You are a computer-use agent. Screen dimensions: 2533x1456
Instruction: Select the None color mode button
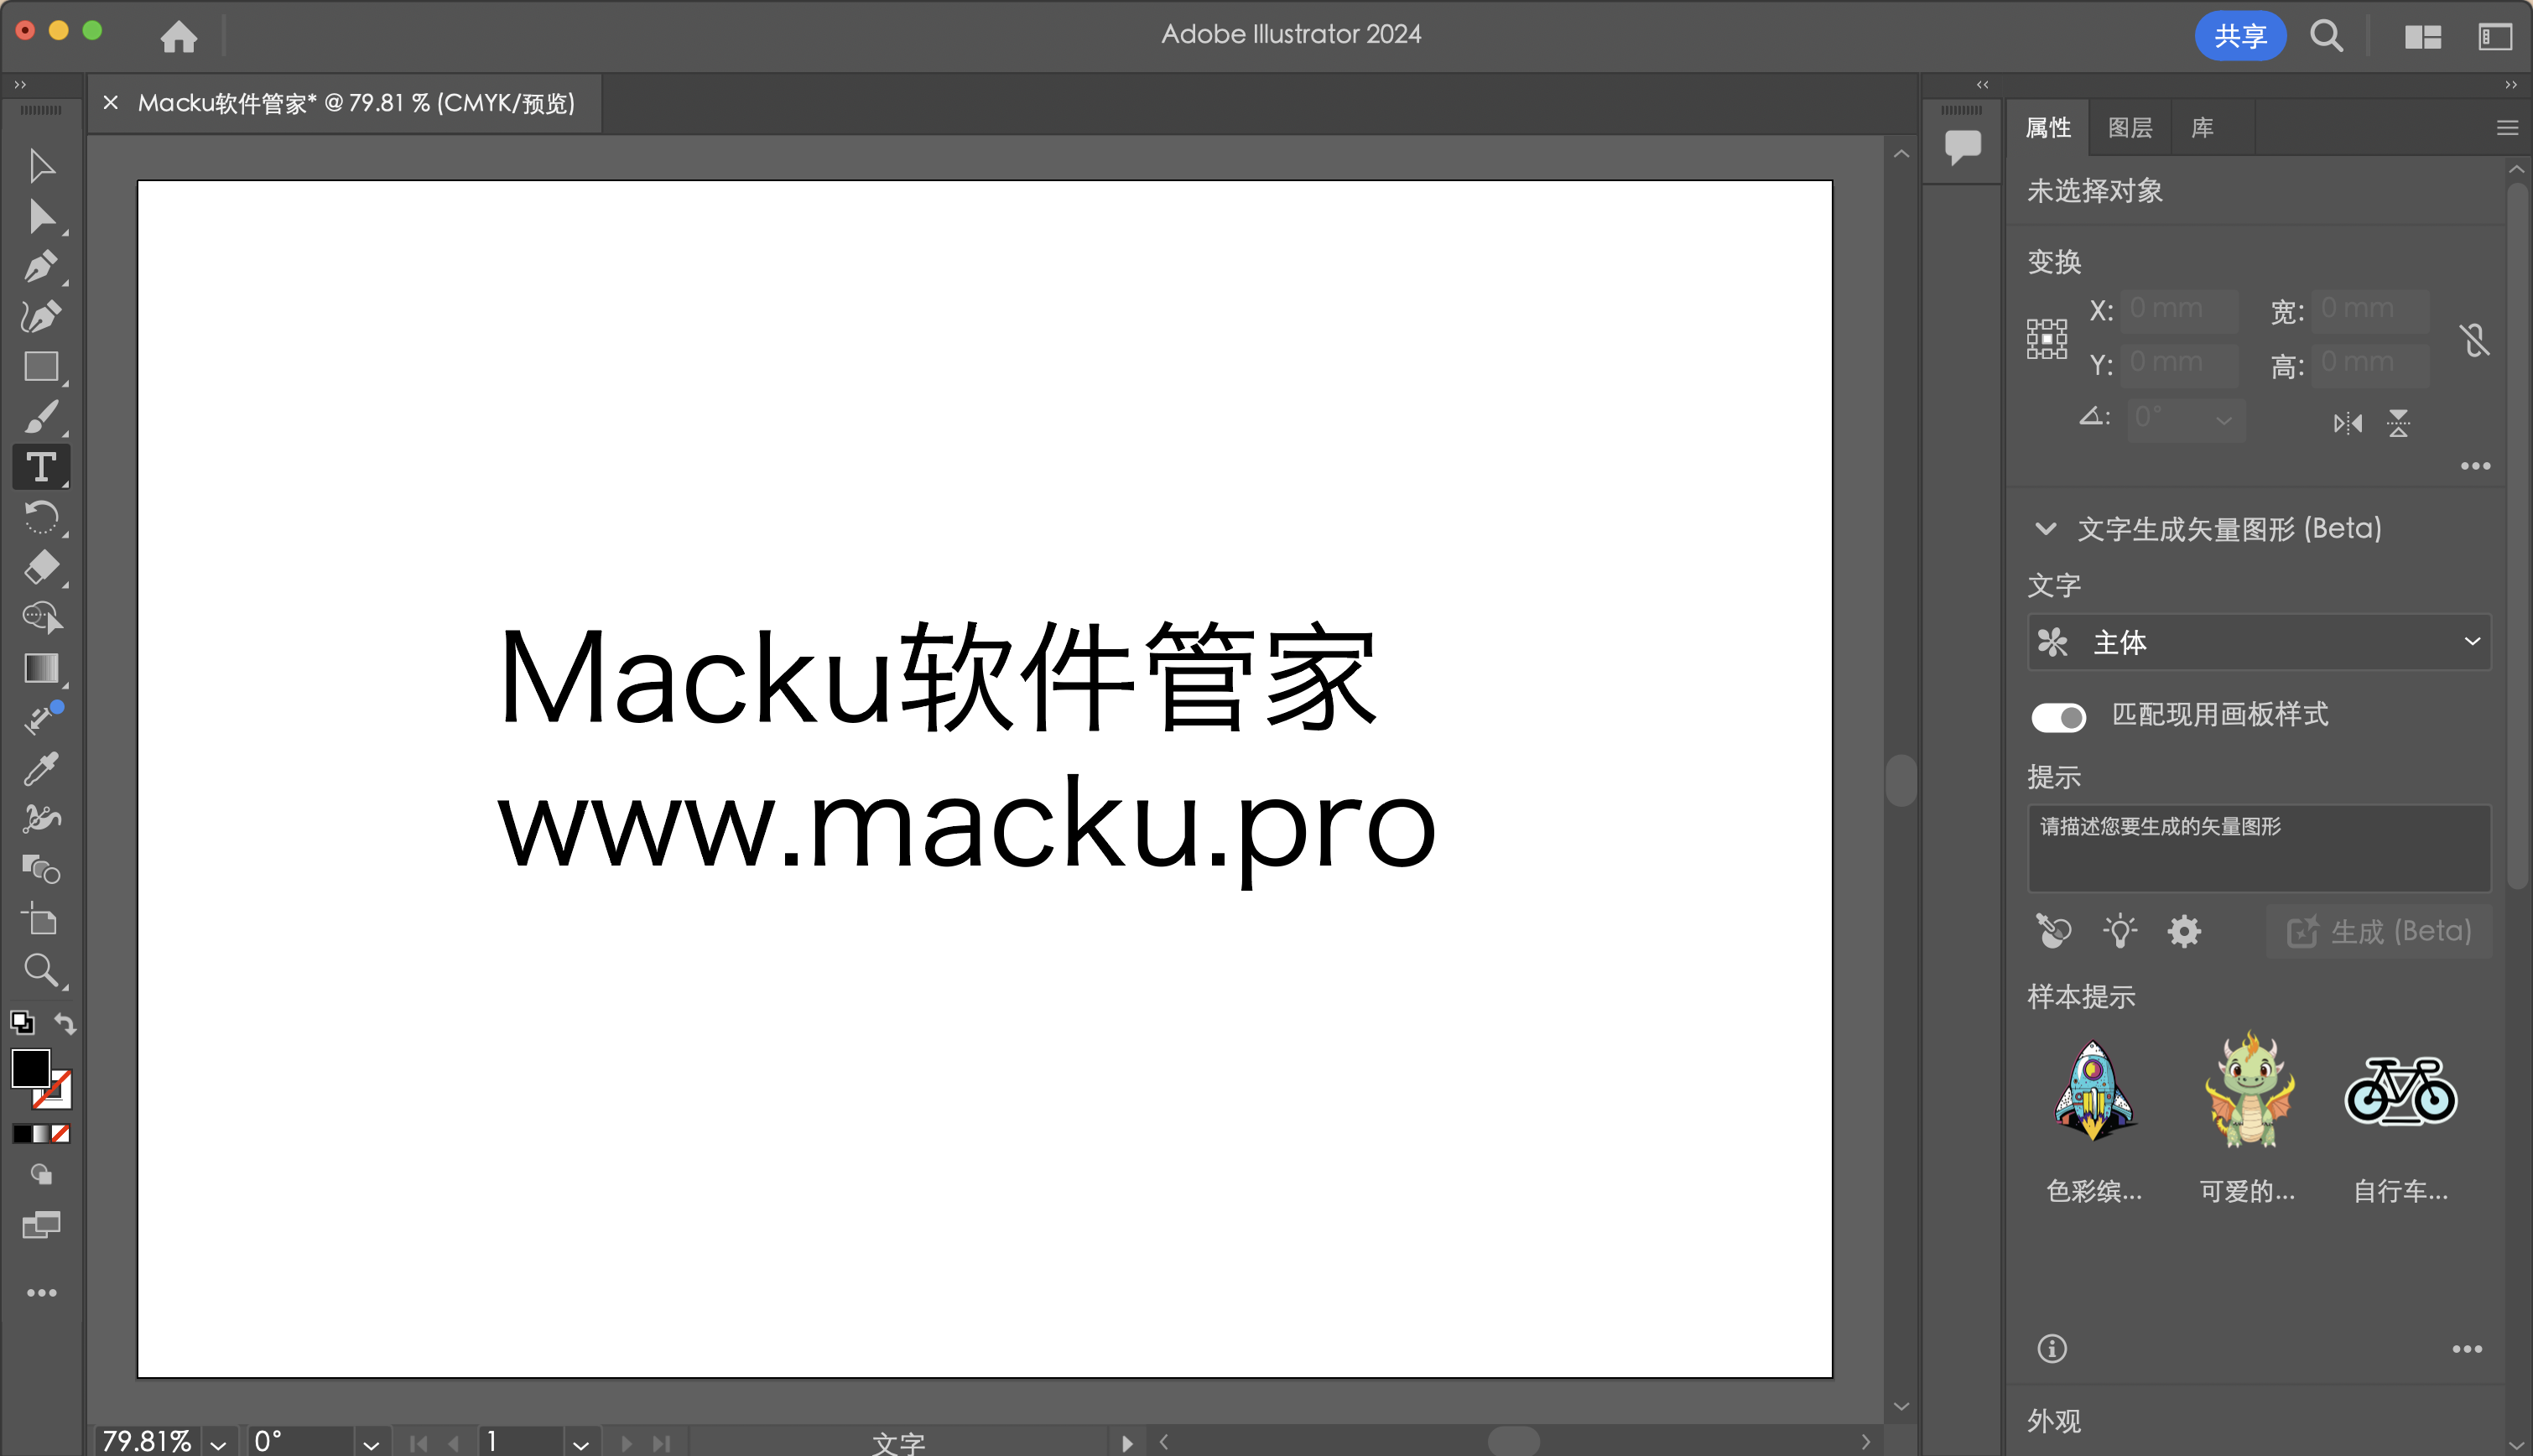click(x=61, y=1134)
